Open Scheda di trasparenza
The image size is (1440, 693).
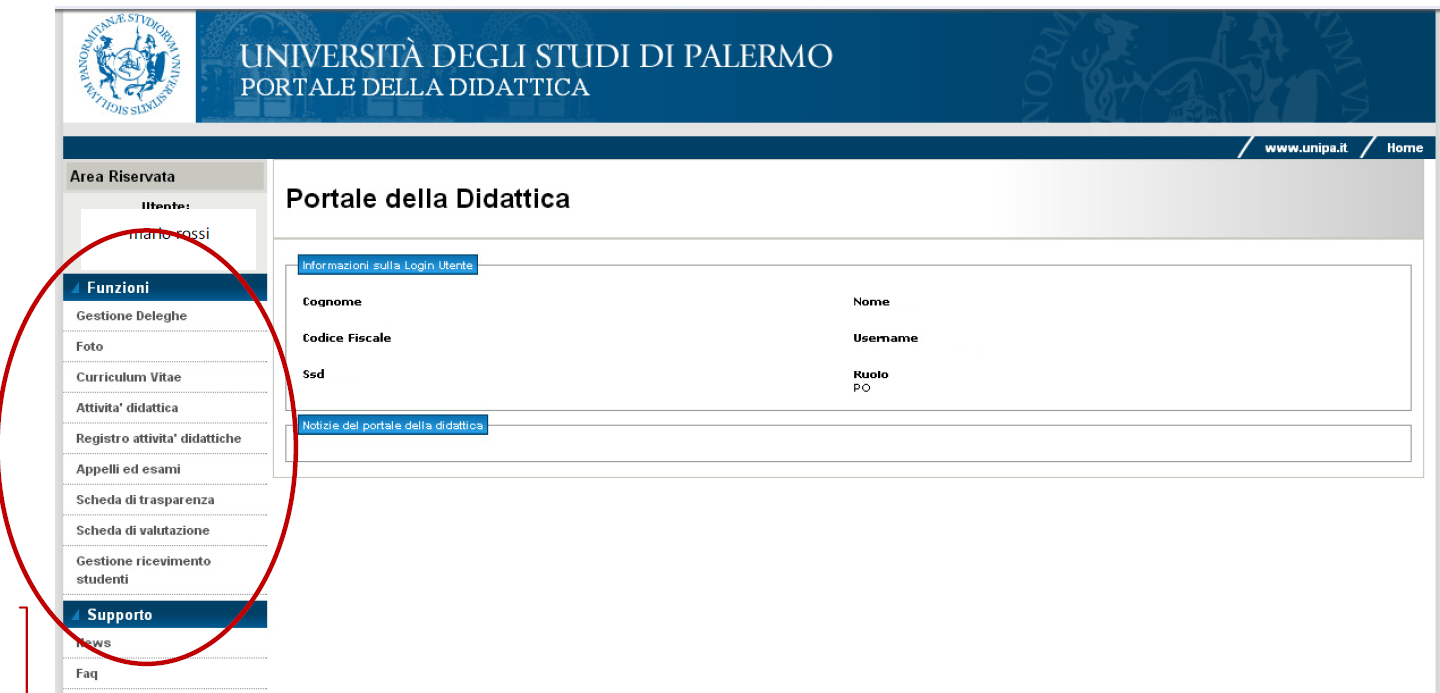tap(145, 500)
